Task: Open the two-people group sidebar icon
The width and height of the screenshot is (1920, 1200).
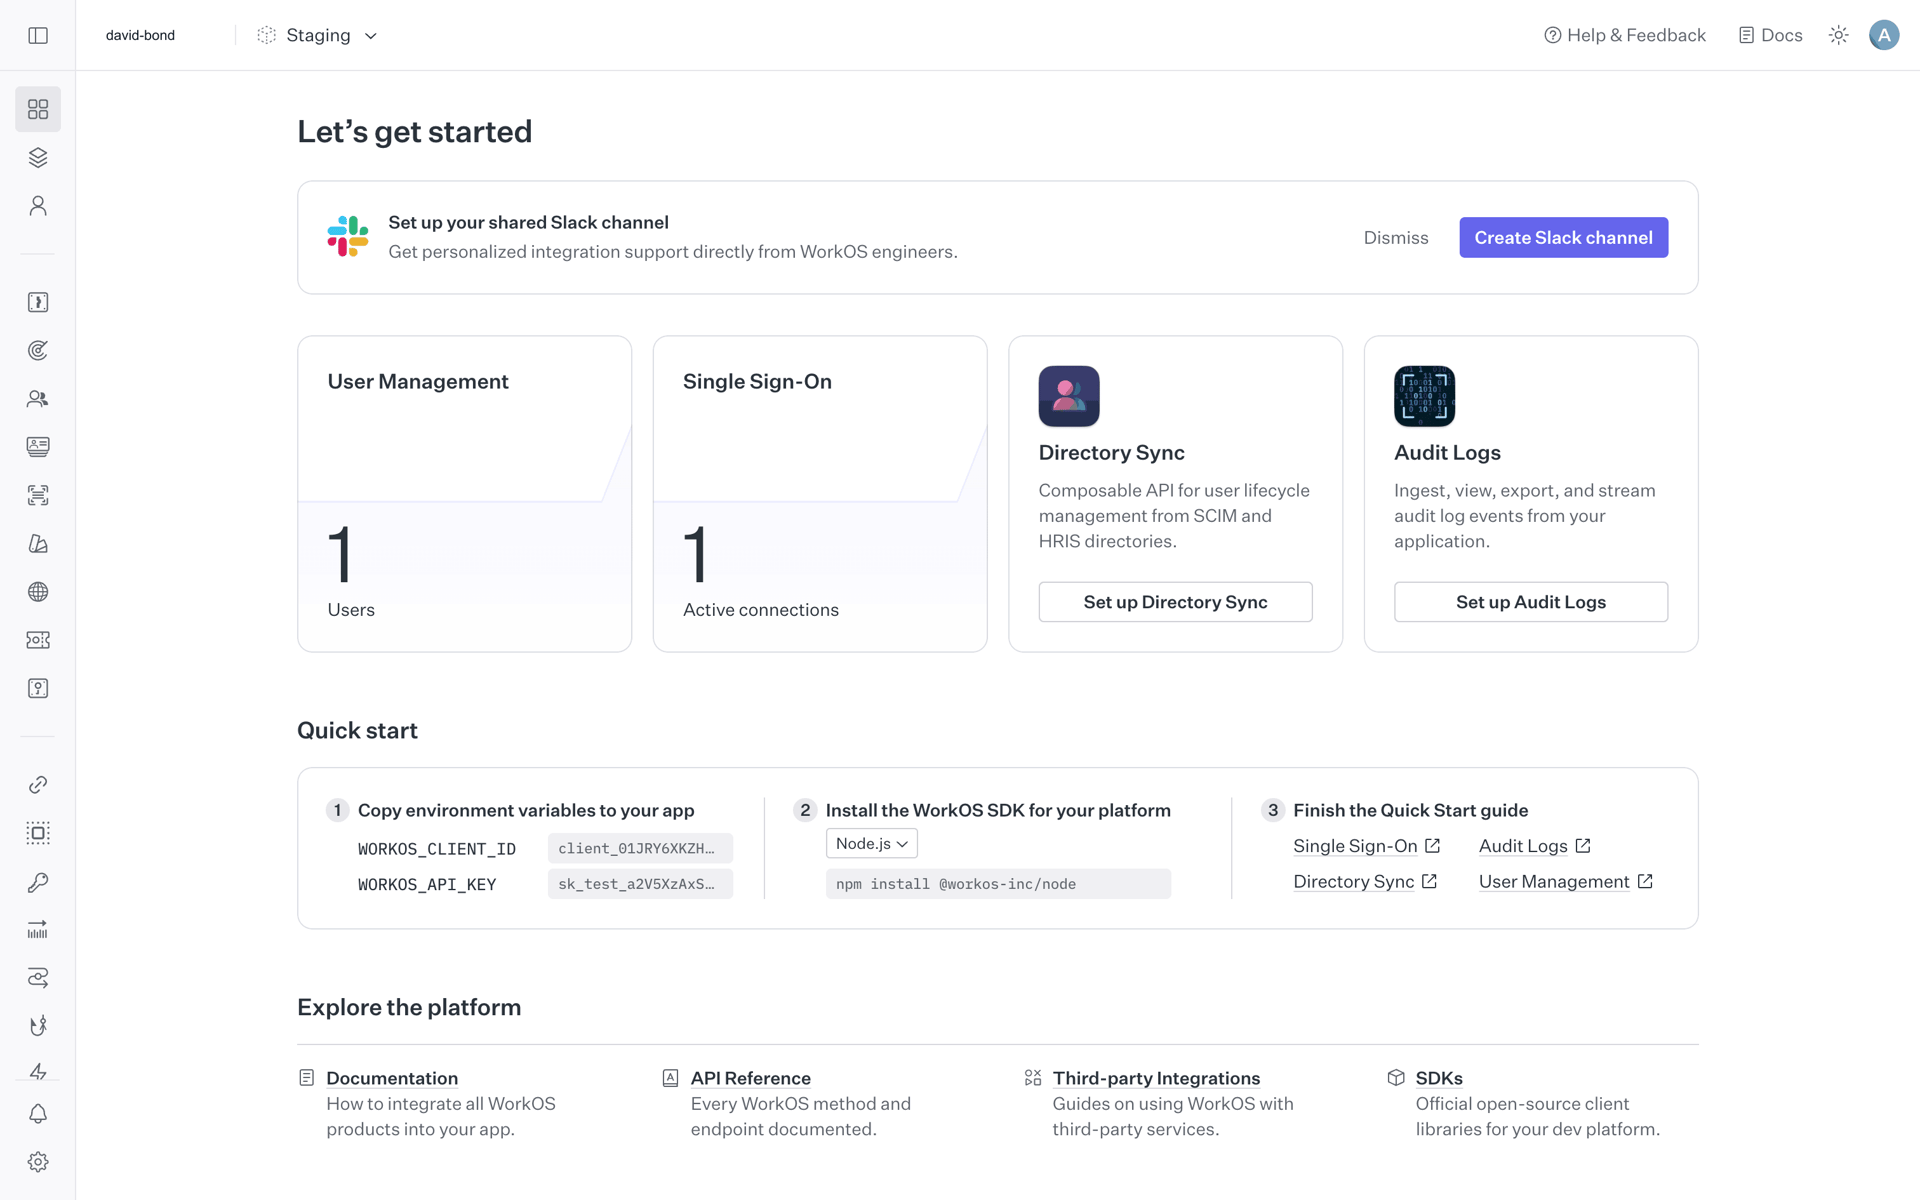Action: (x=38, y=398)
